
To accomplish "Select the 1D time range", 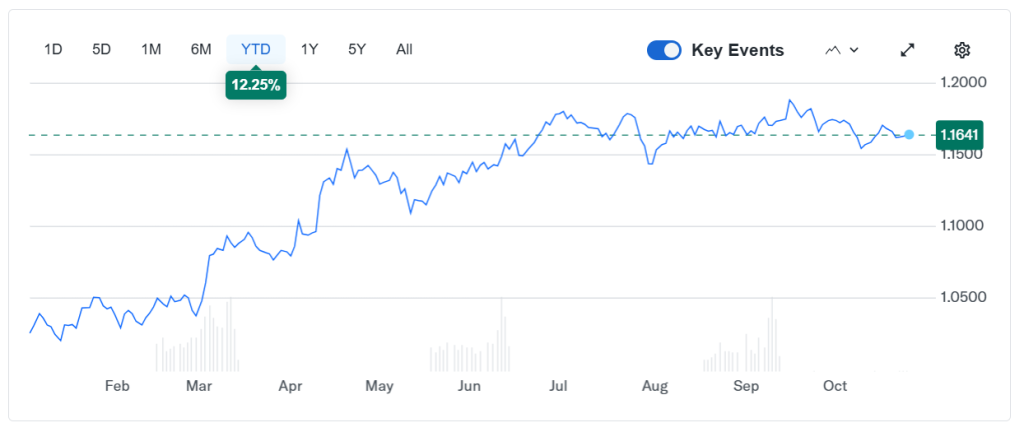I will pyautogui.click(x=53, y=49).
